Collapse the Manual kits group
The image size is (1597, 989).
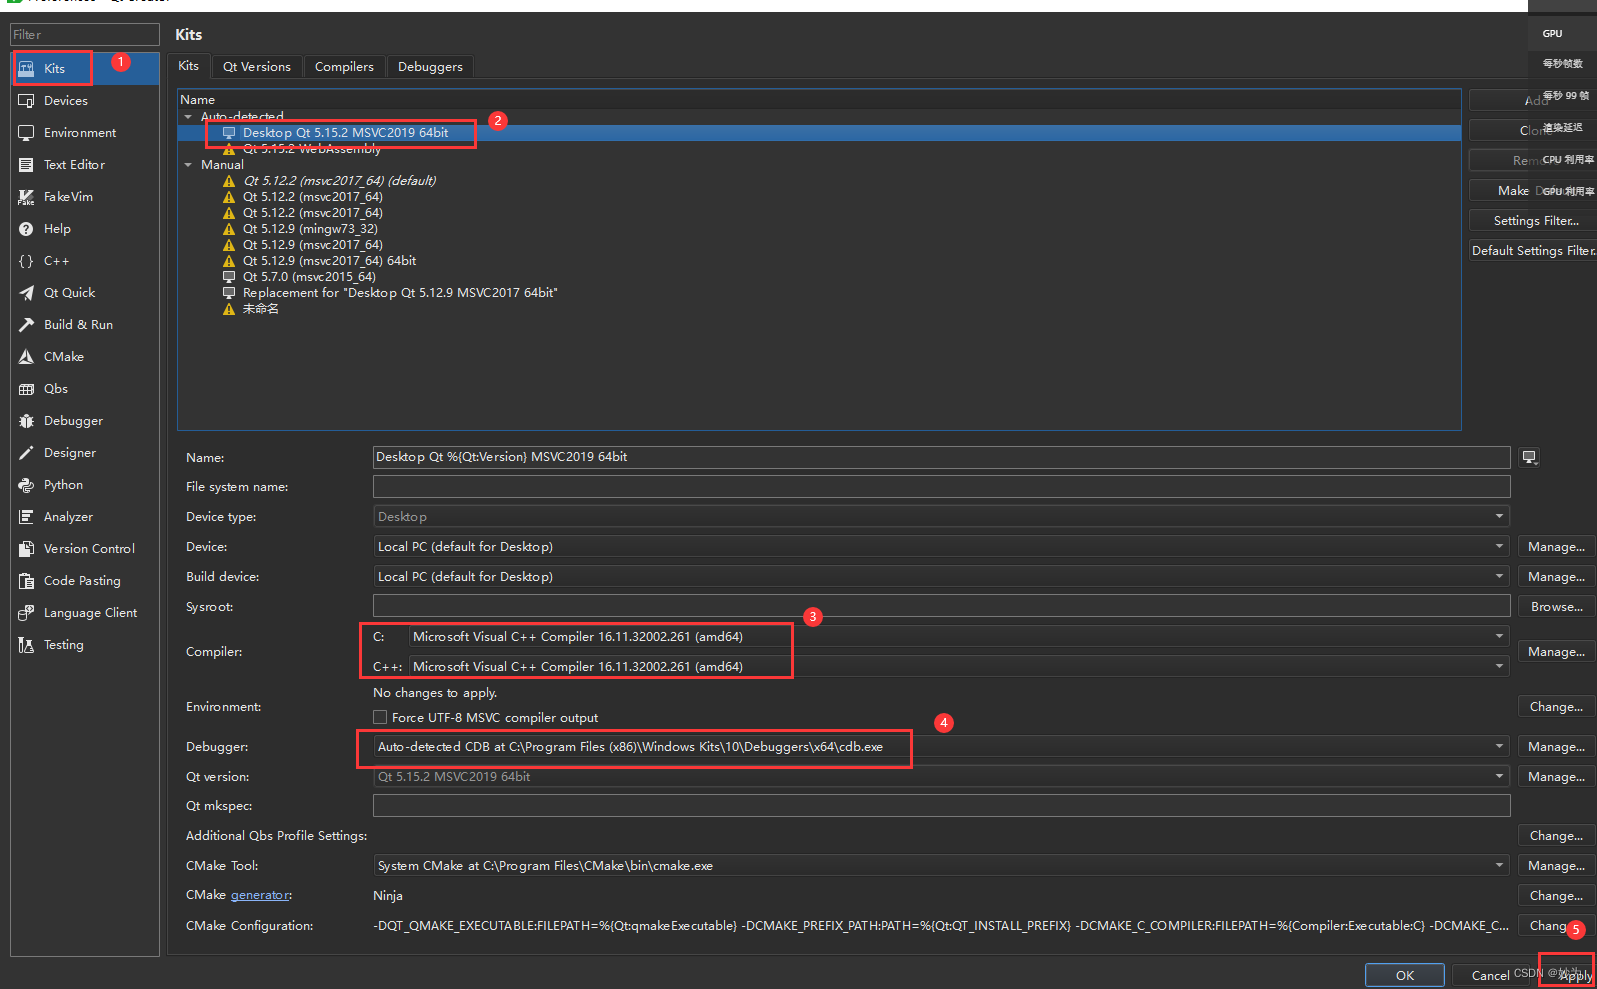point(188,165)
